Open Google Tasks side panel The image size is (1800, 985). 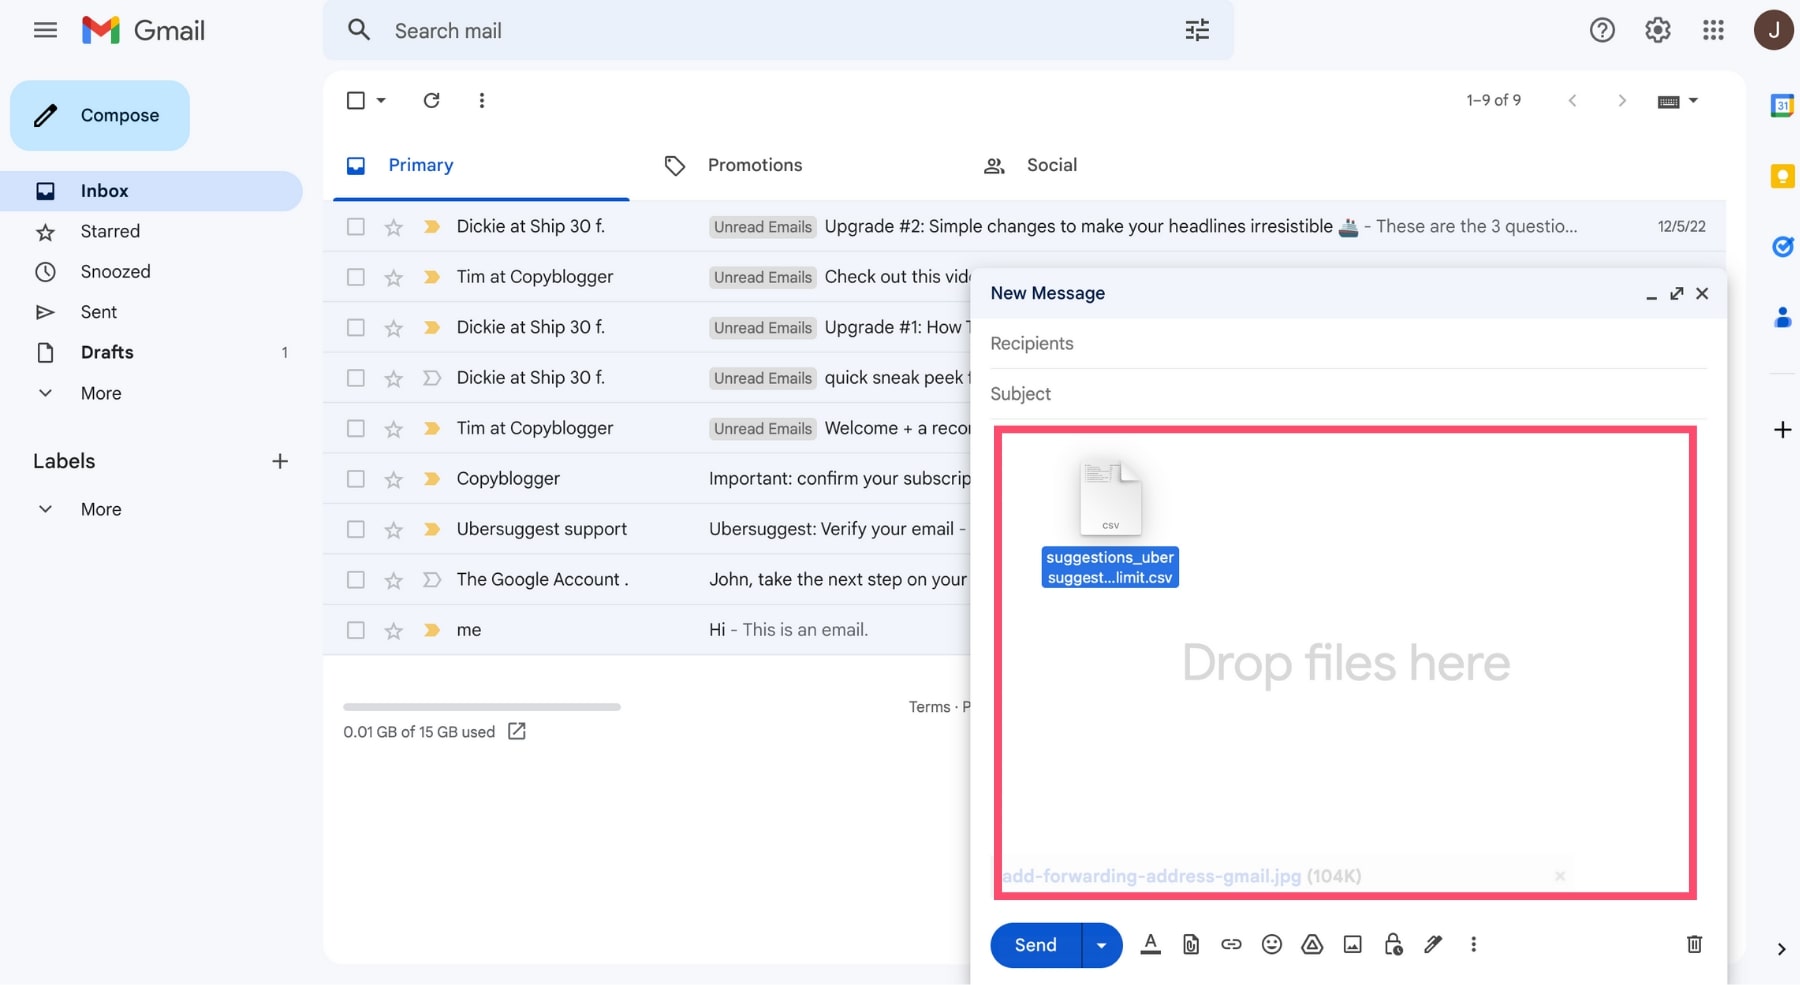[1782, 246]
